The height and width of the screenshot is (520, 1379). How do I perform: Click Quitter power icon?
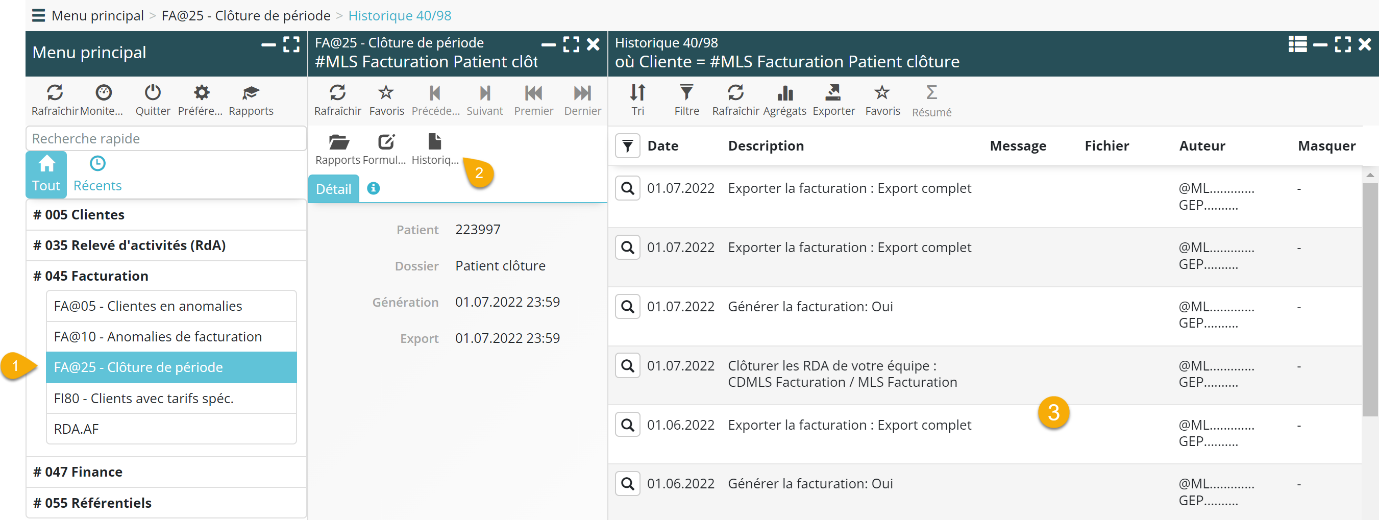152,93
